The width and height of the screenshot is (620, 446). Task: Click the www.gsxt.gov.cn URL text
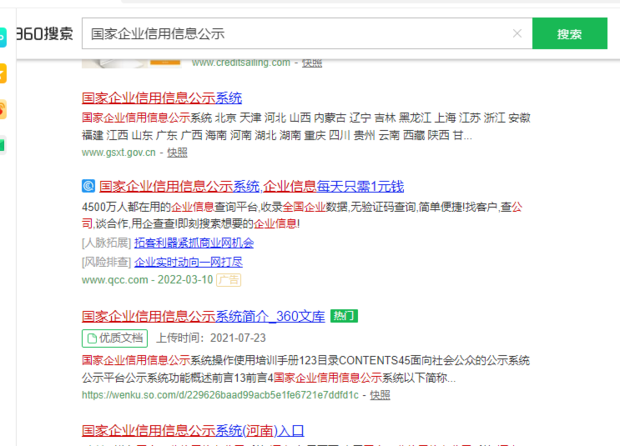click(x=119, y=153)
